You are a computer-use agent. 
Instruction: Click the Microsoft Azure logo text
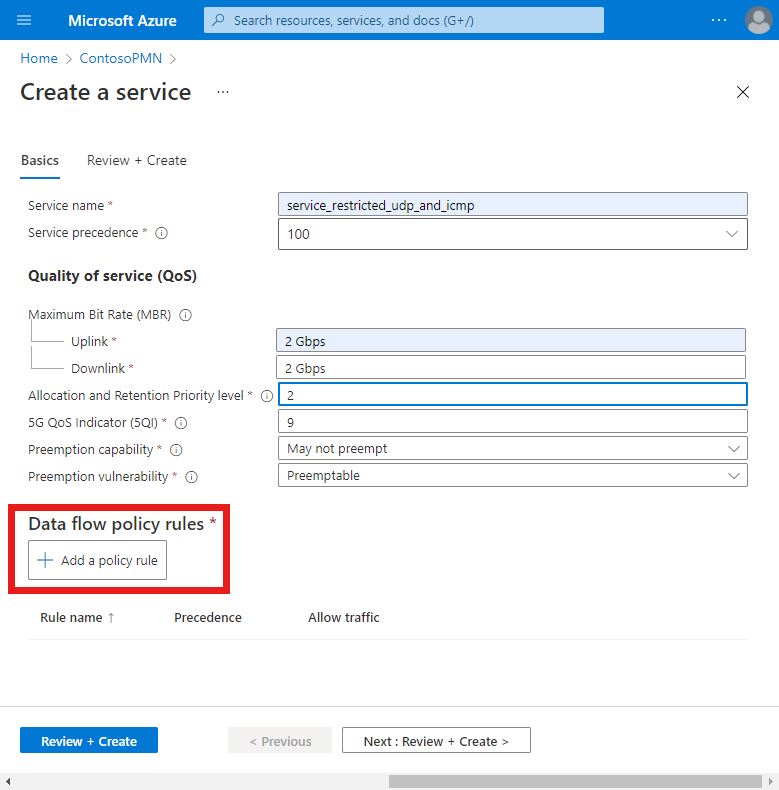click(x=122, y=21)
